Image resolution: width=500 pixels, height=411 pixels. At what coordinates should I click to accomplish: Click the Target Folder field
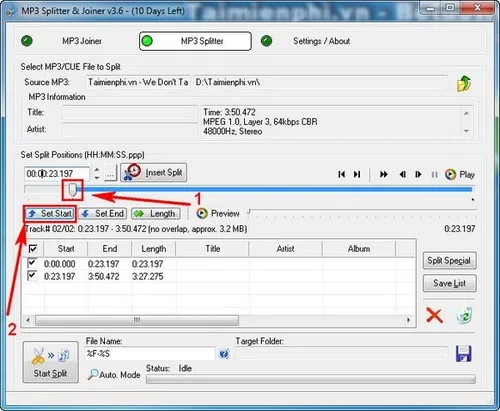coord(341,354)
